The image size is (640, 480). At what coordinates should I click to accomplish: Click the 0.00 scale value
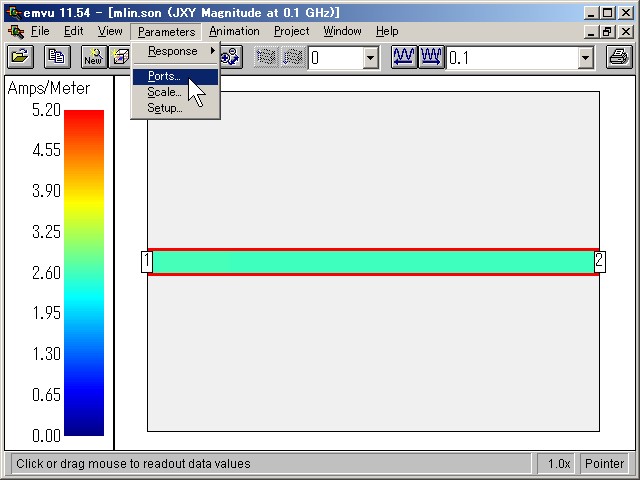(47, 436)
